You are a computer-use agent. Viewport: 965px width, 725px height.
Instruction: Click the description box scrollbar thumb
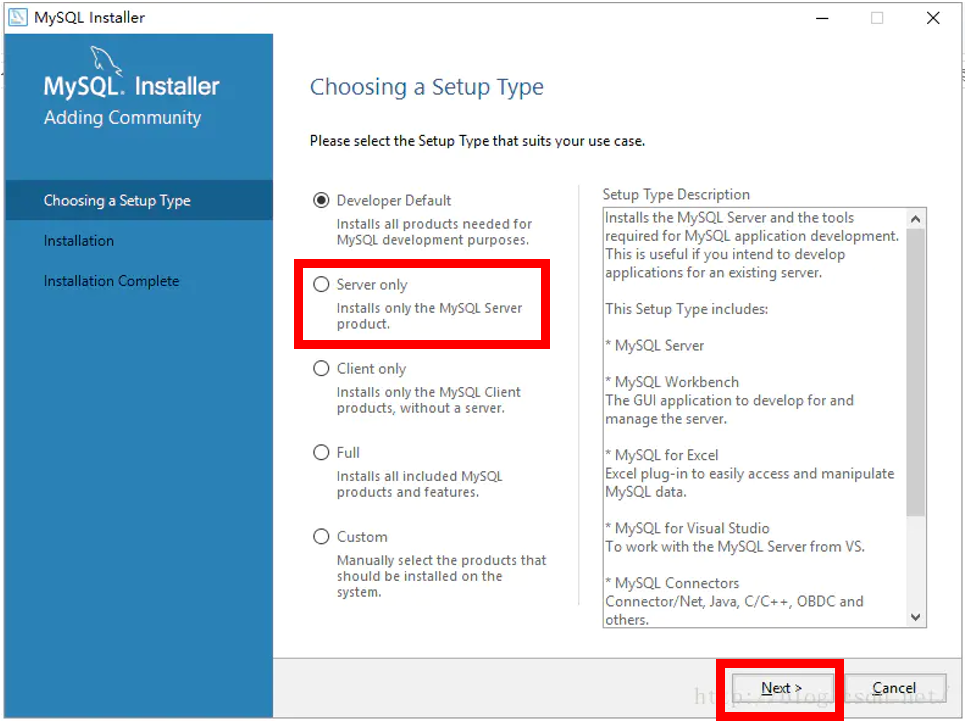click(x=916, y=370)
